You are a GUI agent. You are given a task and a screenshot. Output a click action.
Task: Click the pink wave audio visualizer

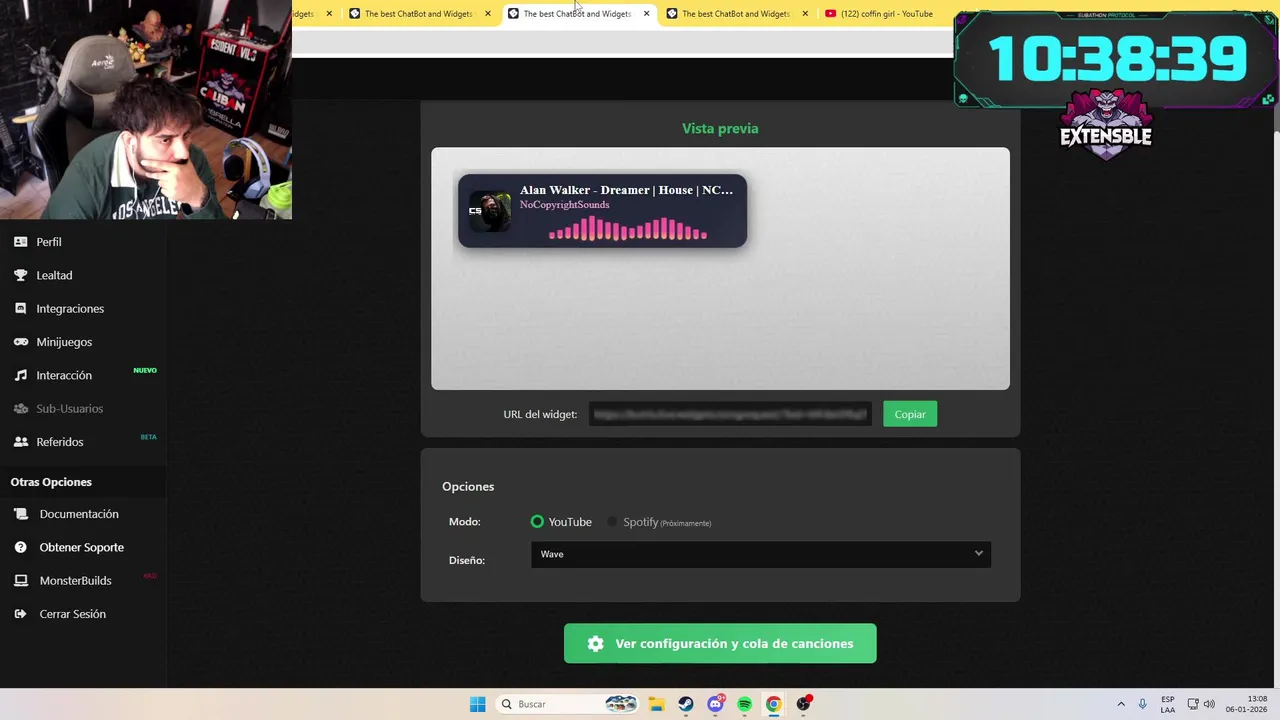[628, 229]
